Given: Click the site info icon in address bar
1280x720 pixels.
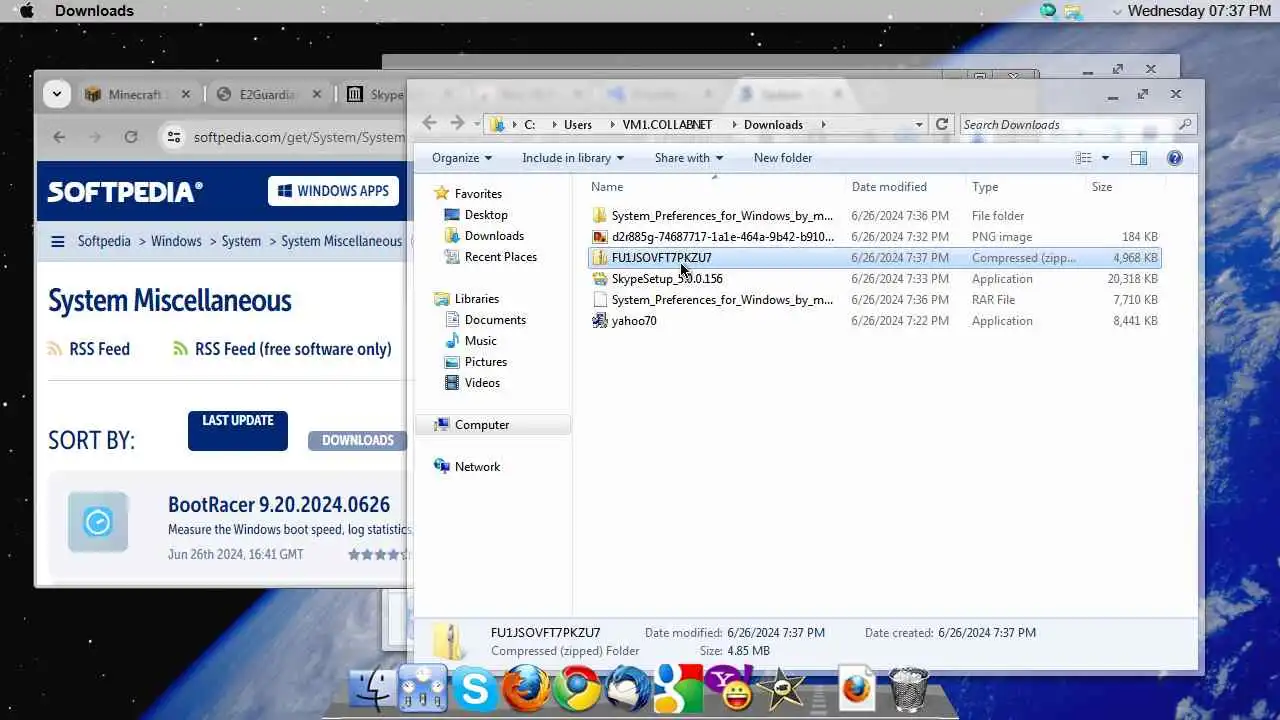Looking at the screenshot, I should click(174, 137).
